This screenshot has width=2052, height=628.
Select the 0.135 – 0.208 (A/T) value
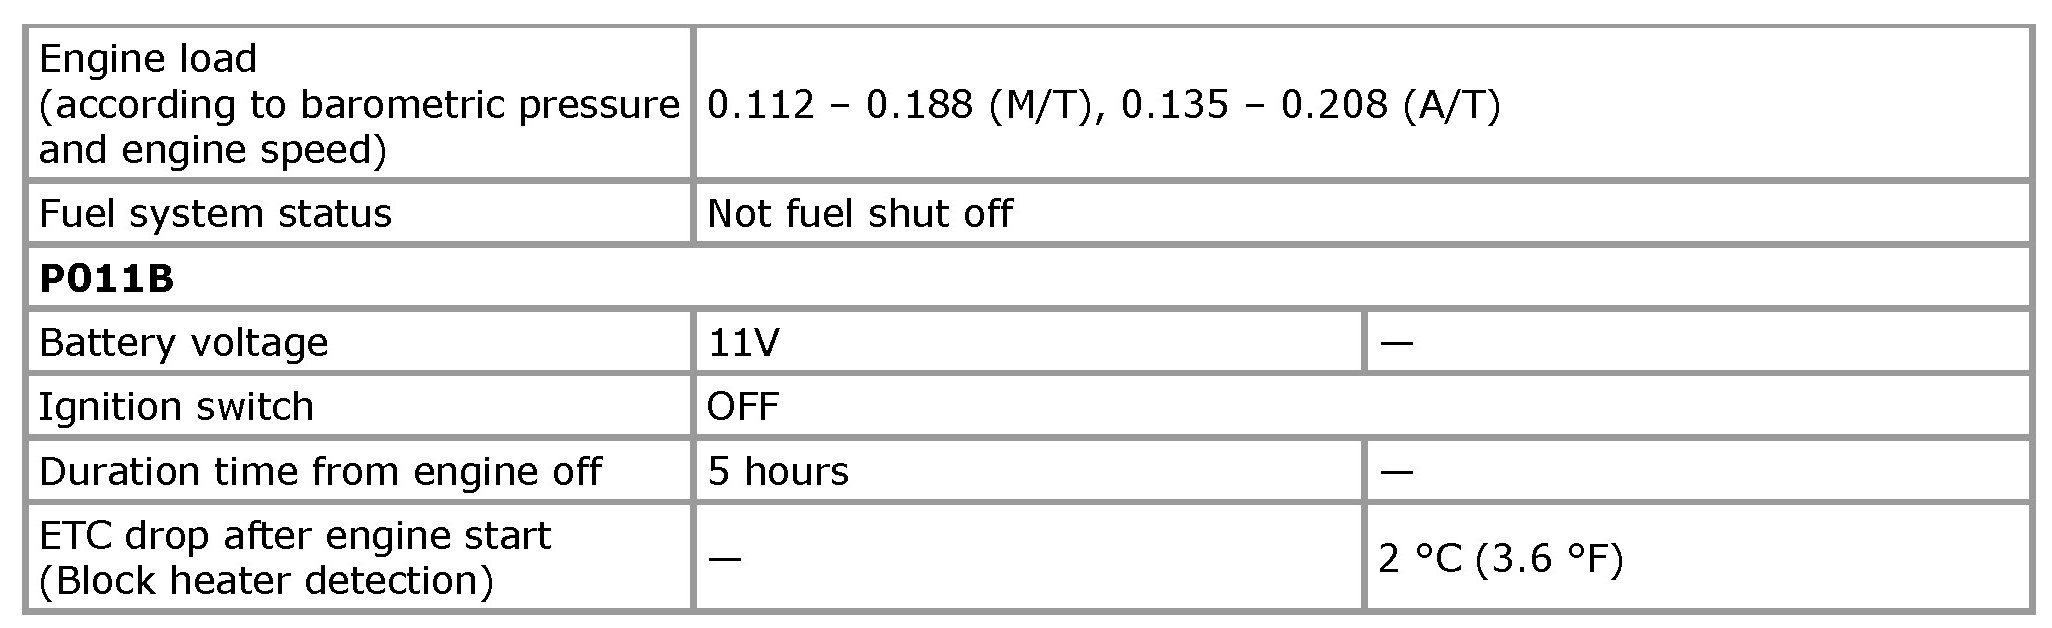point(1310,104)
